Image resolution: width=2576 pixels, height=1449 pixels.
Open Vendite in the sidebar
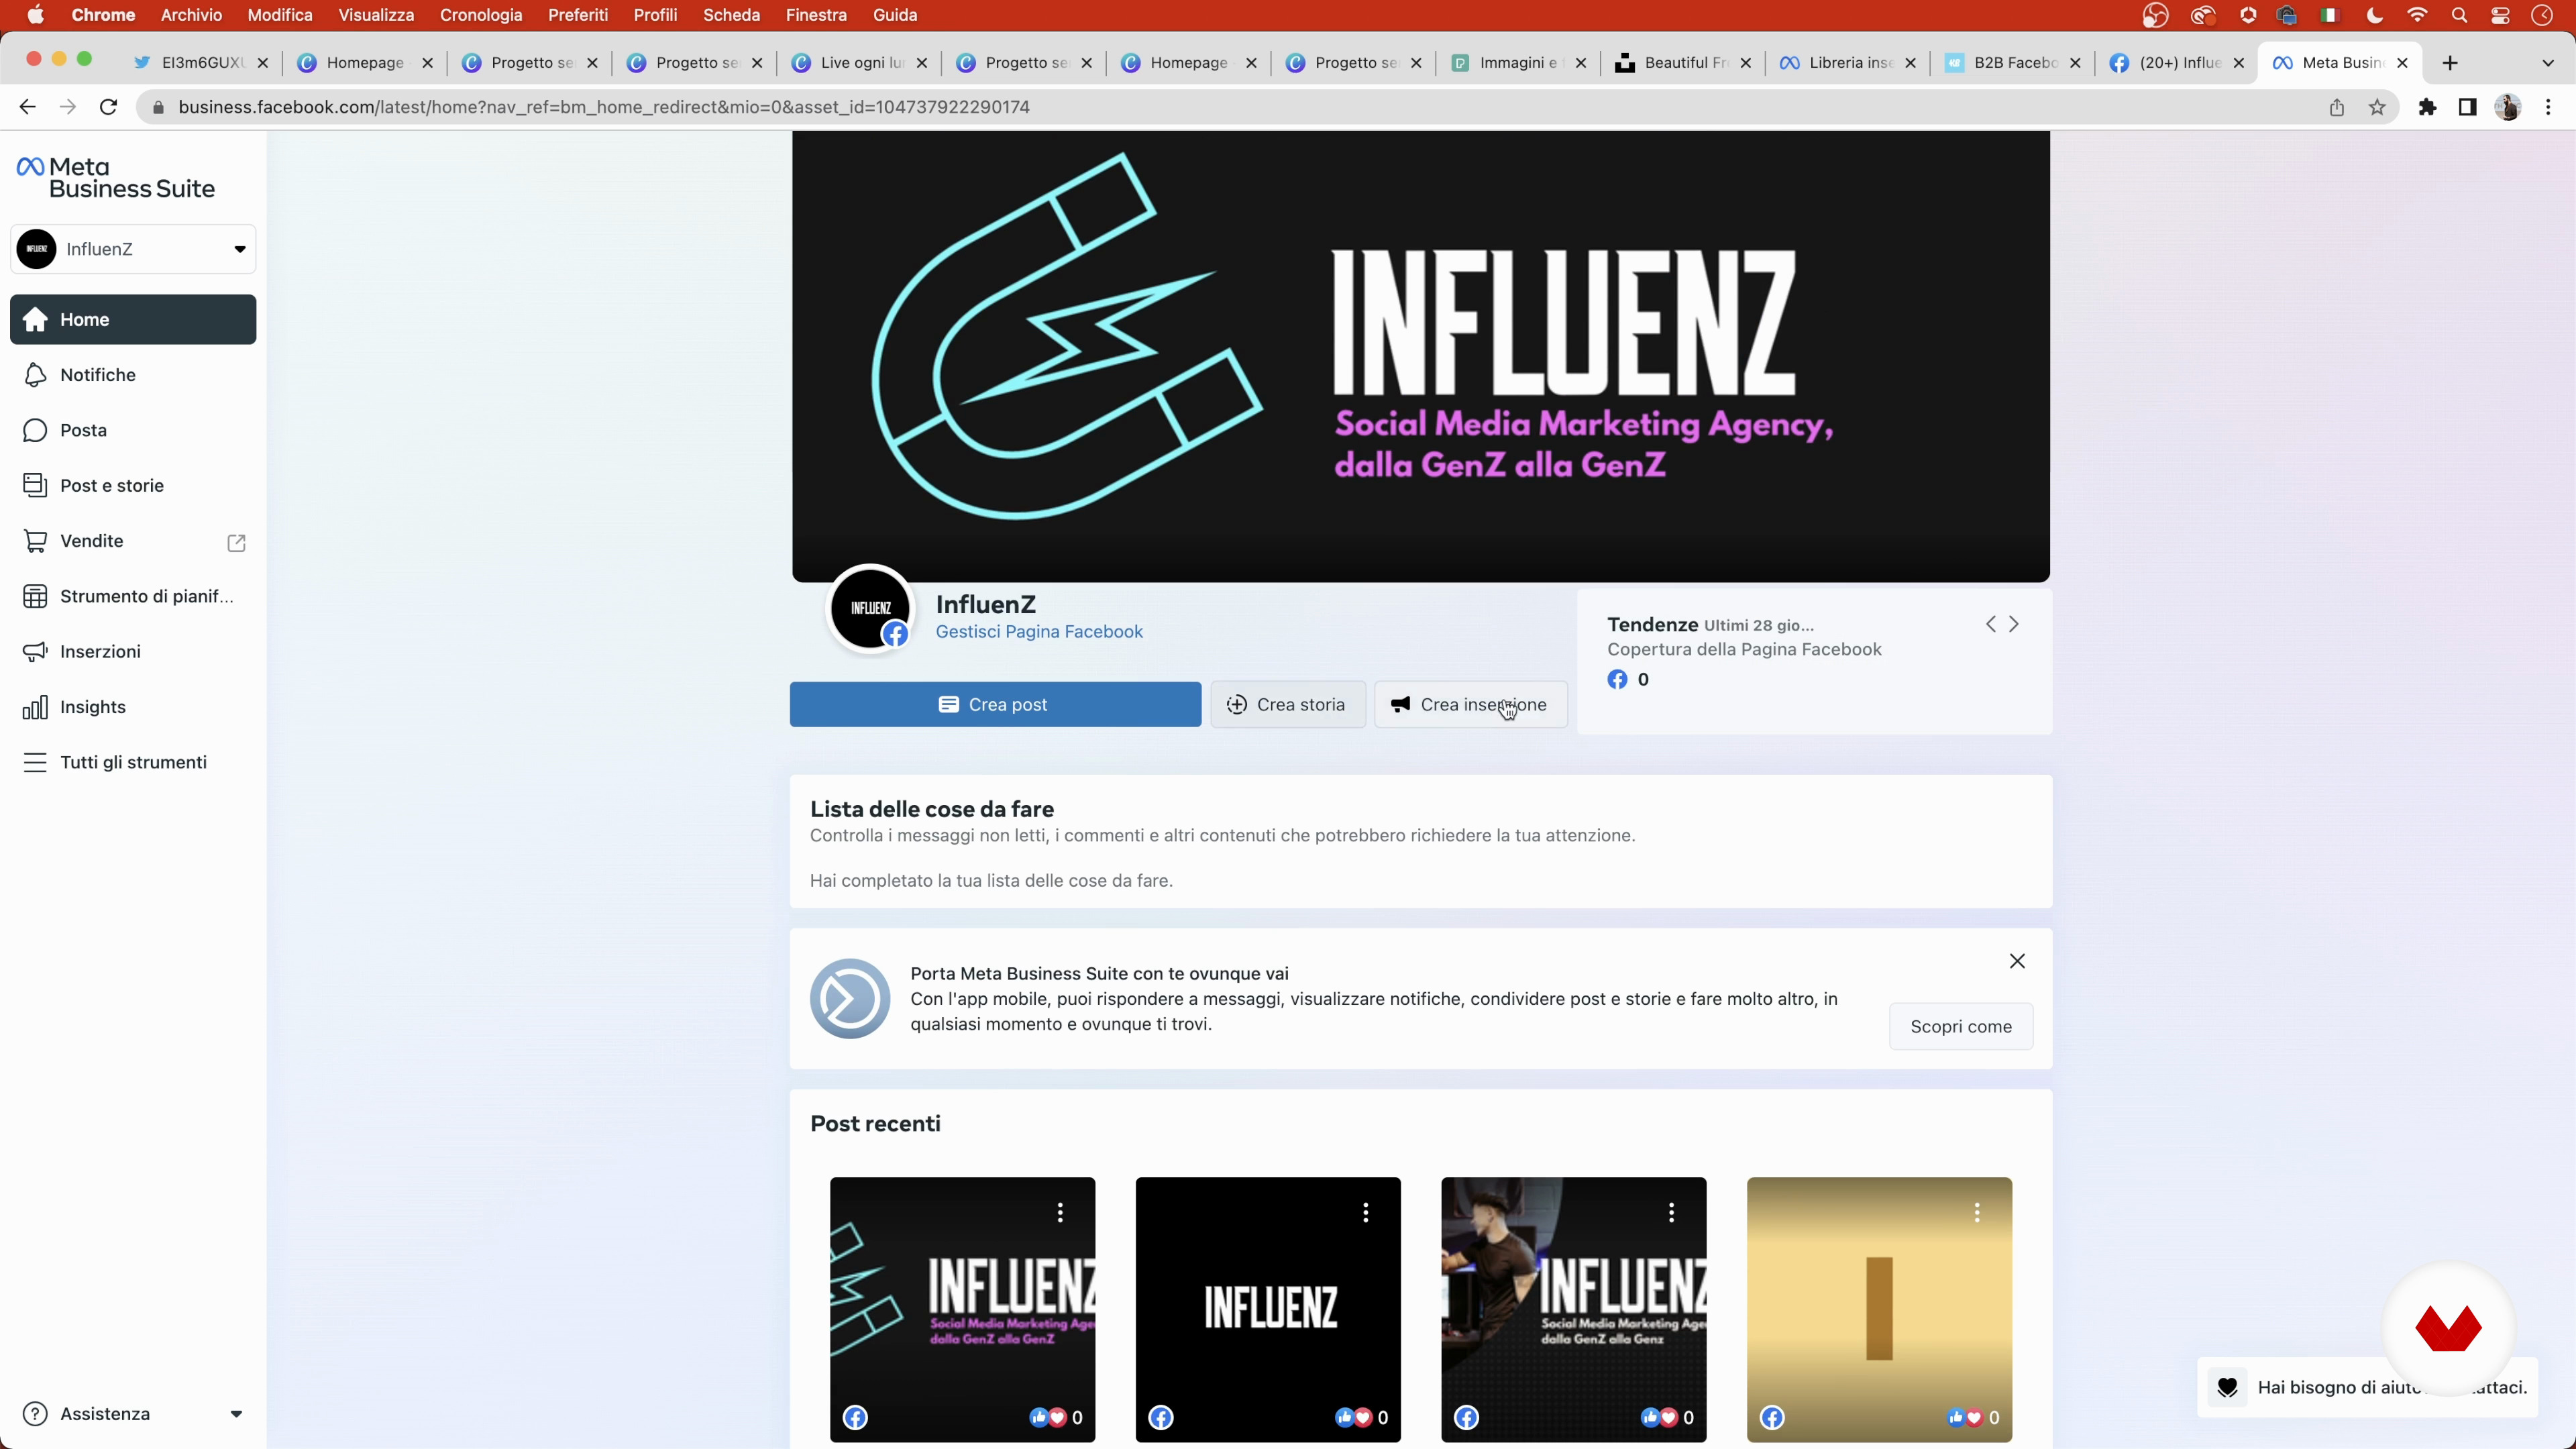tap(133, 541)
